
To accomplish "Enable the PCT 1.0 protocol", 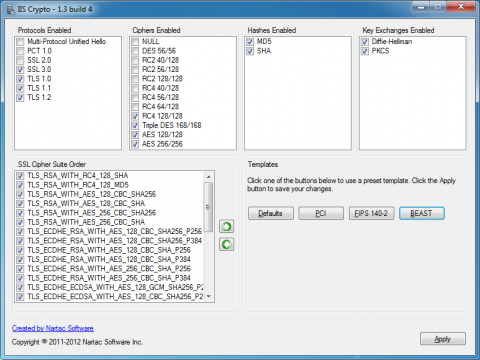I will (x=21, y=51).
